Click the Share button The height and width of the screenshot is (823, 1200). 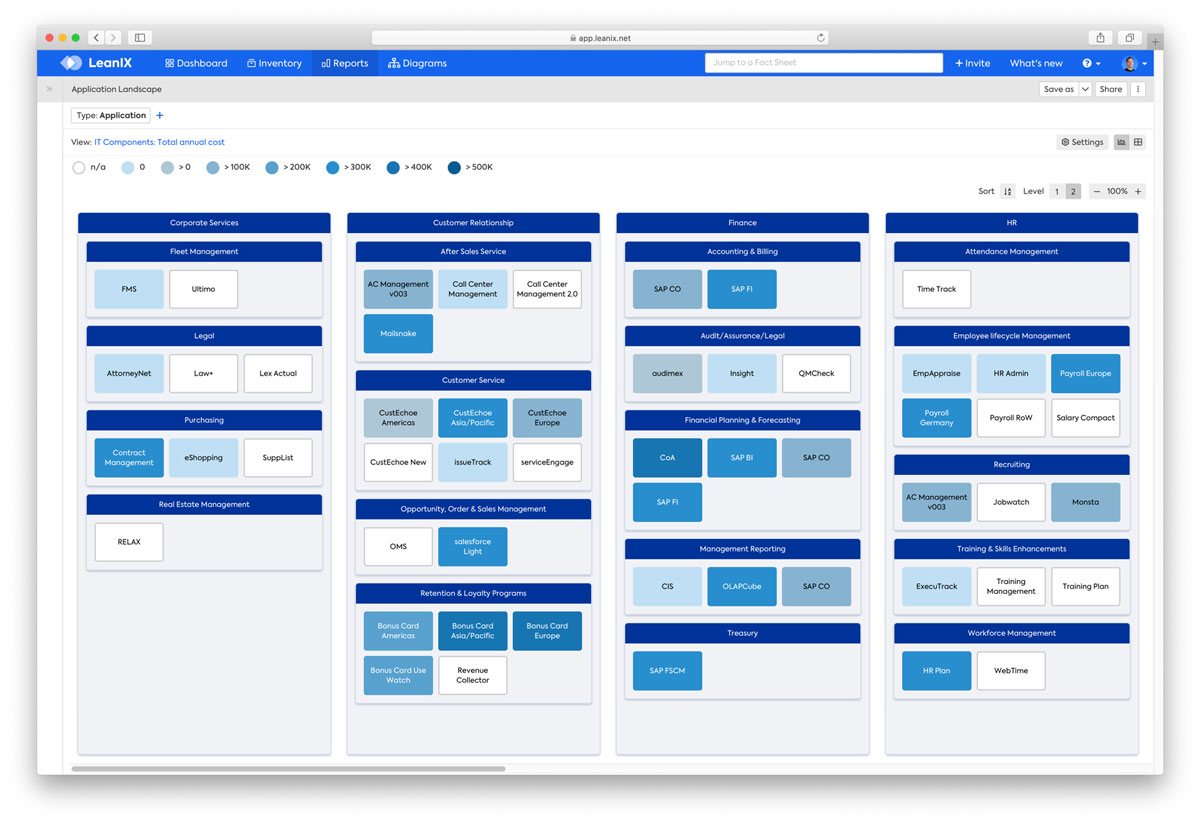1110,89
